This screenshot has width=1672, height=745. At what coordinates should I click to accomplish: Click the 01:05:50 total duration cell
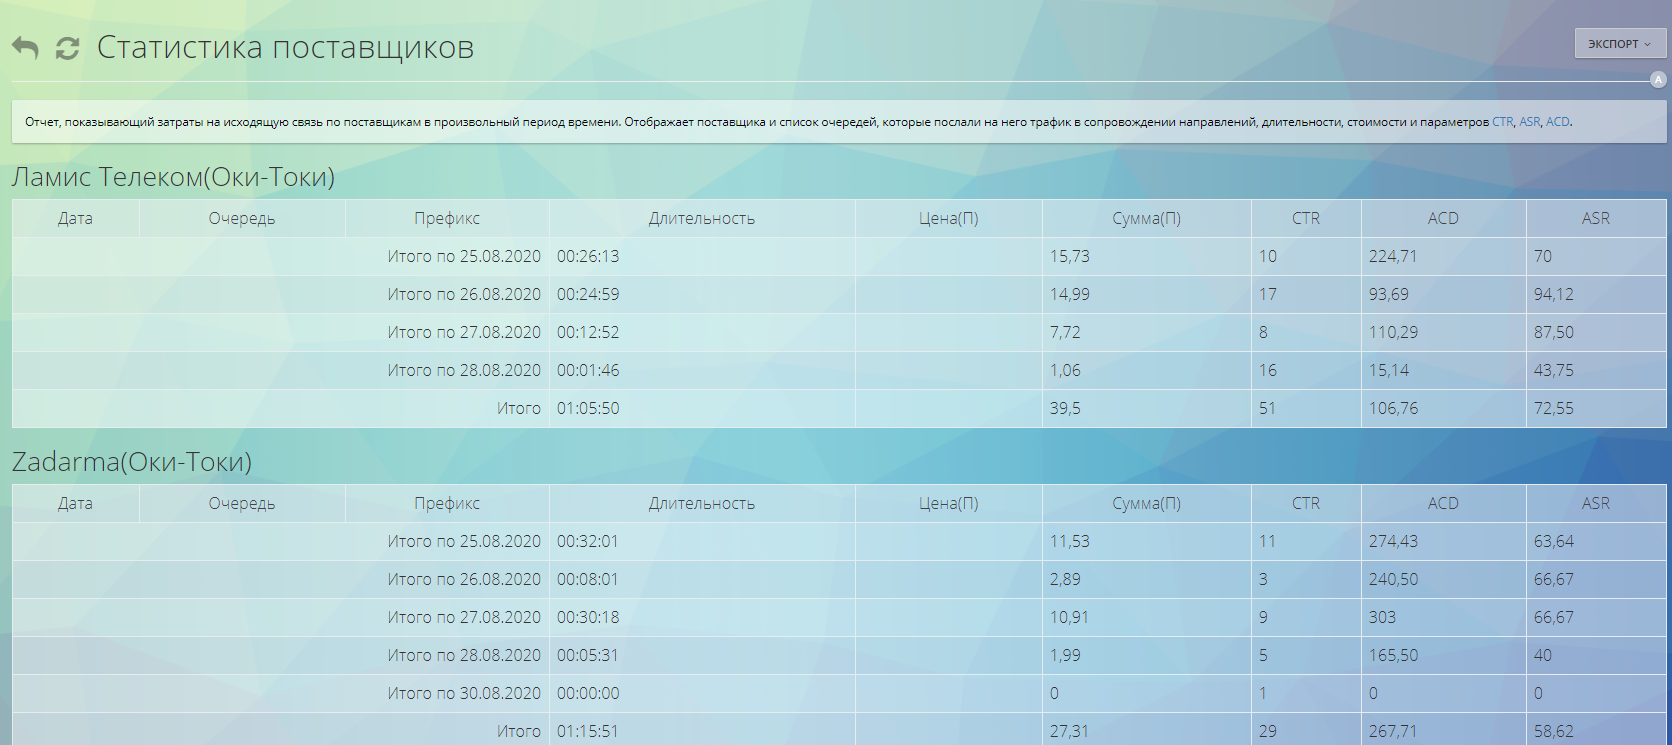tap(588, 408)
